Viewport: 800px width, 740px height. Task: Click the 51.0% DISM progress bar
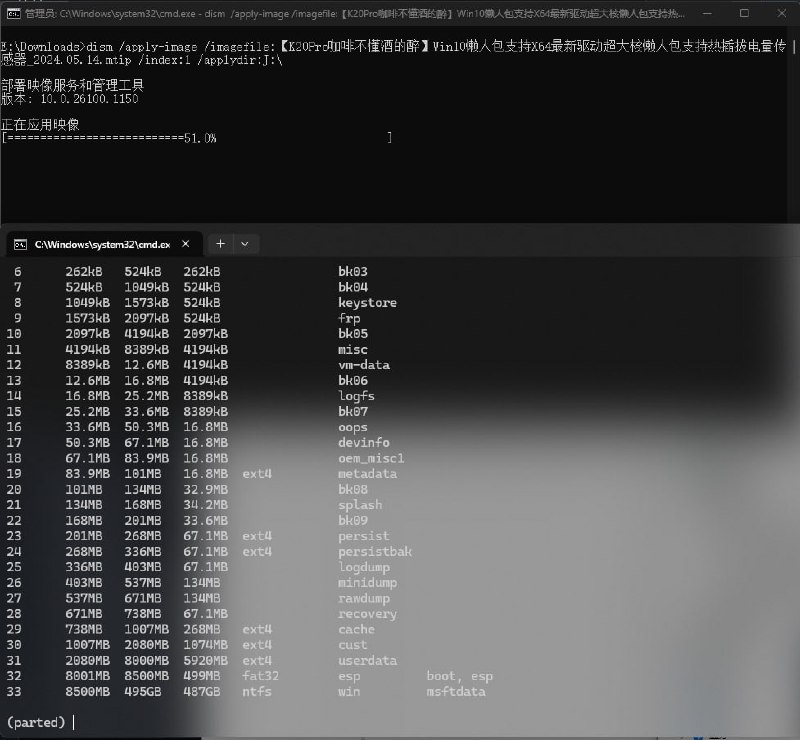click(x=197, y=138)
